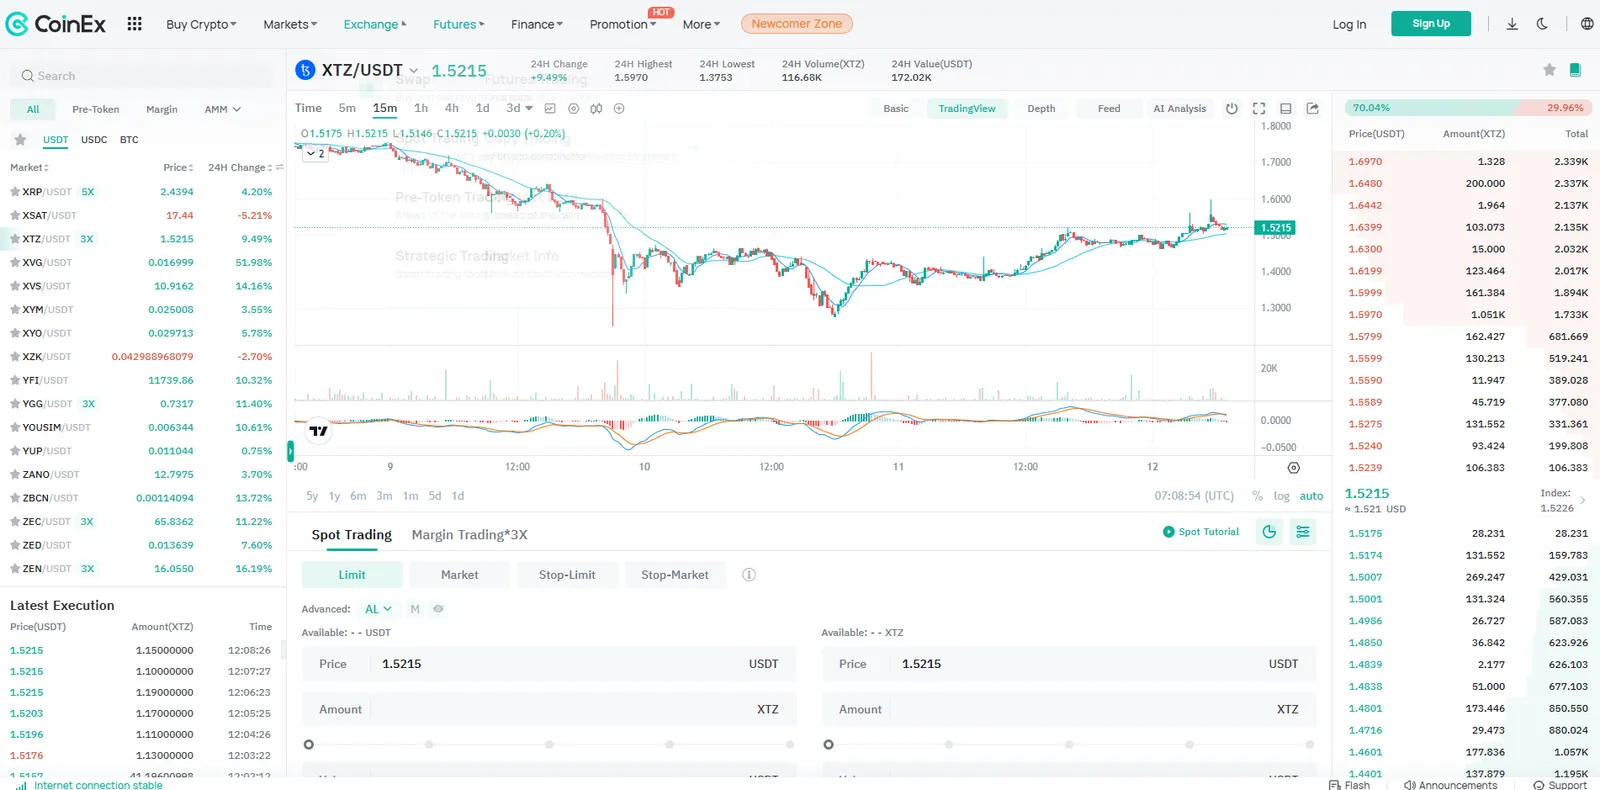
Task: Switch chart to Basic view
Action: (896, 108)
